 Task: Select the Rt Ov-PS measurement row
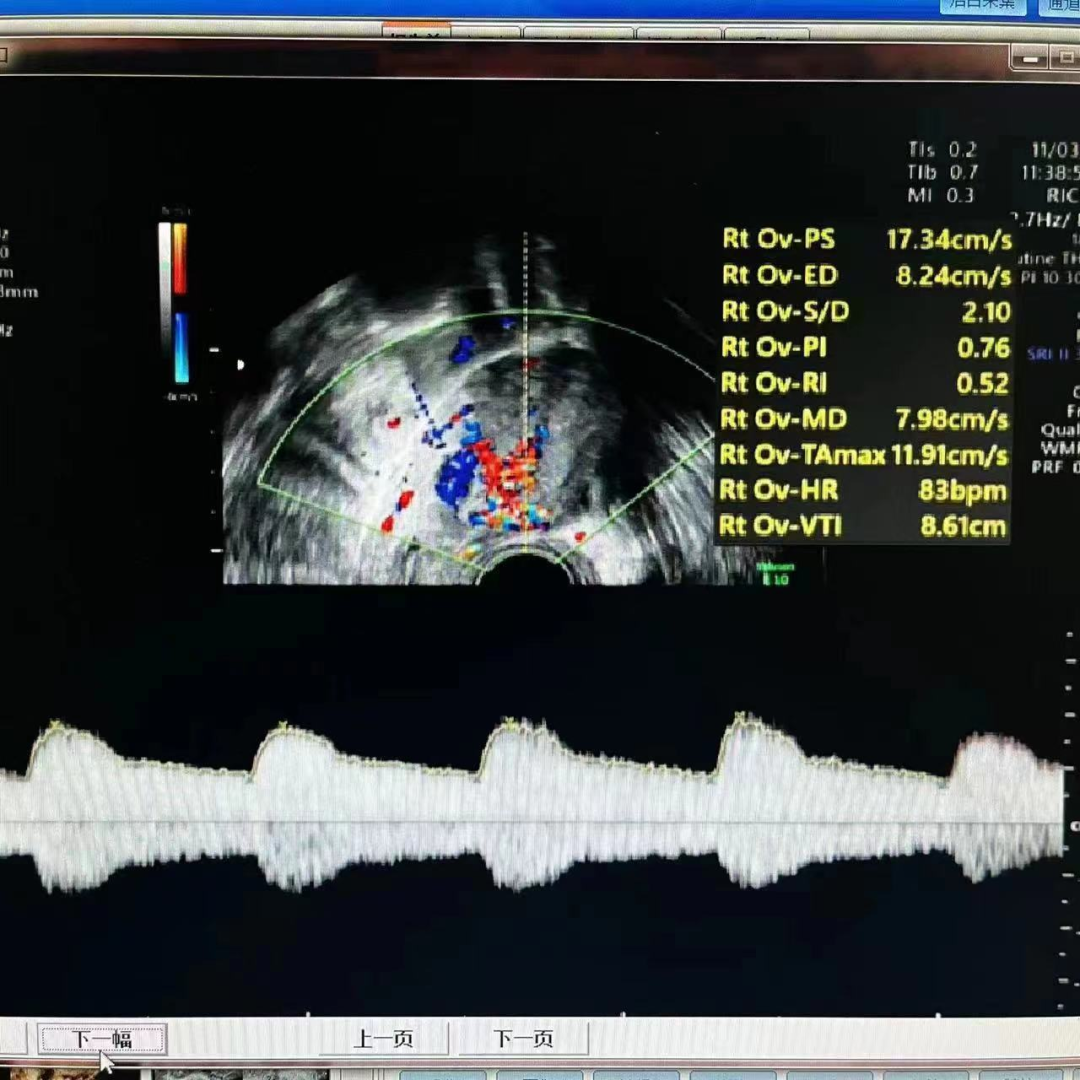[x=865, y=240]
